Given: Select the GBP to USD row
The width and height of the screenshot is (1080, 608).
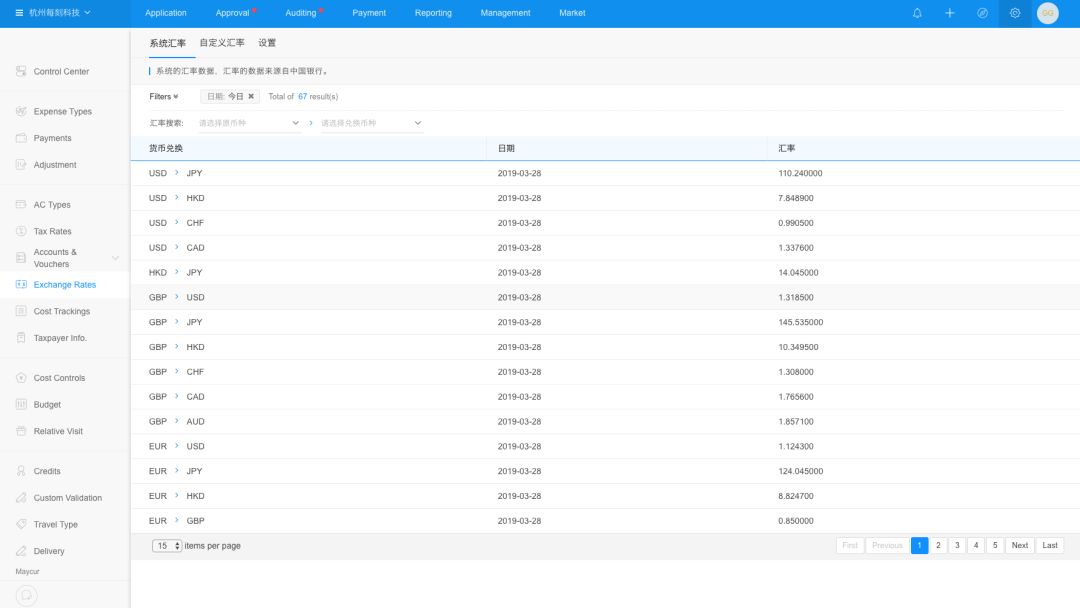Looking at the screenshot, I should click(x=605, y=297).
